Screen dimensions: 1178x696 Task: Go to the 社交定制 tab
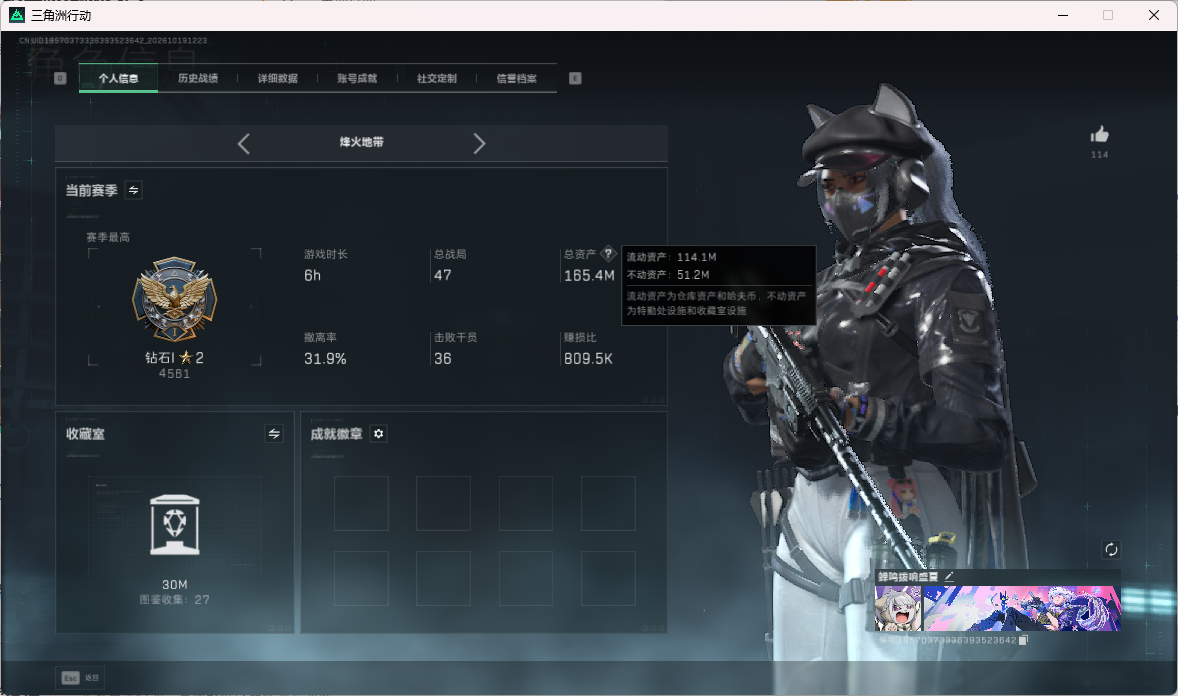coord(436,78)
